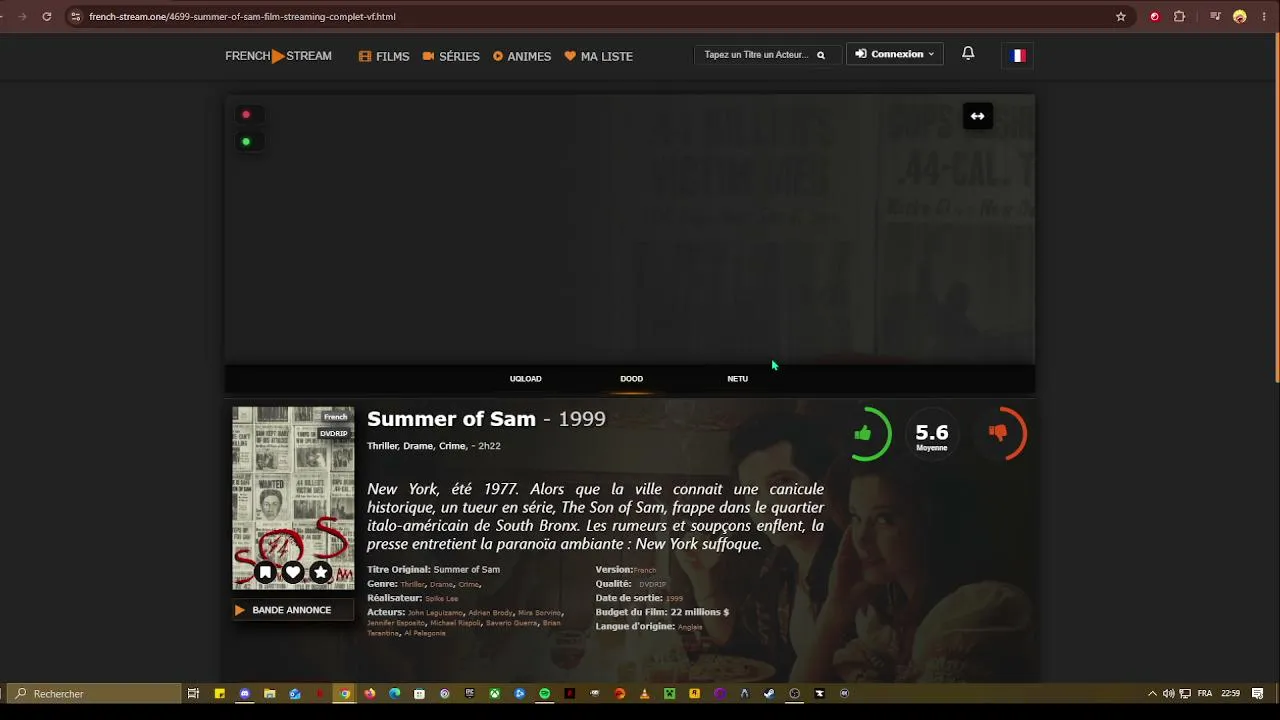Click the search magnifier icon

tap(821, 55)
